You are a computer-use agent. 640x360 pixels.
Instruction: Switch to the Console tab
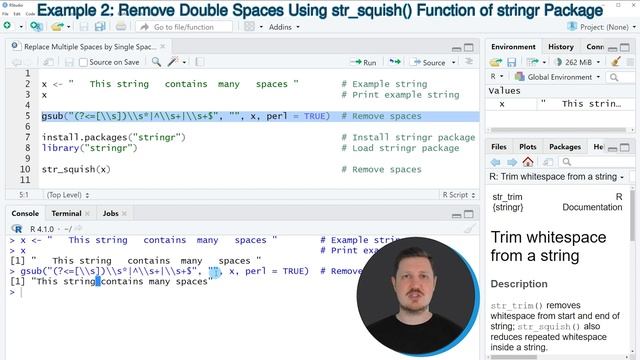click(25, 213)
